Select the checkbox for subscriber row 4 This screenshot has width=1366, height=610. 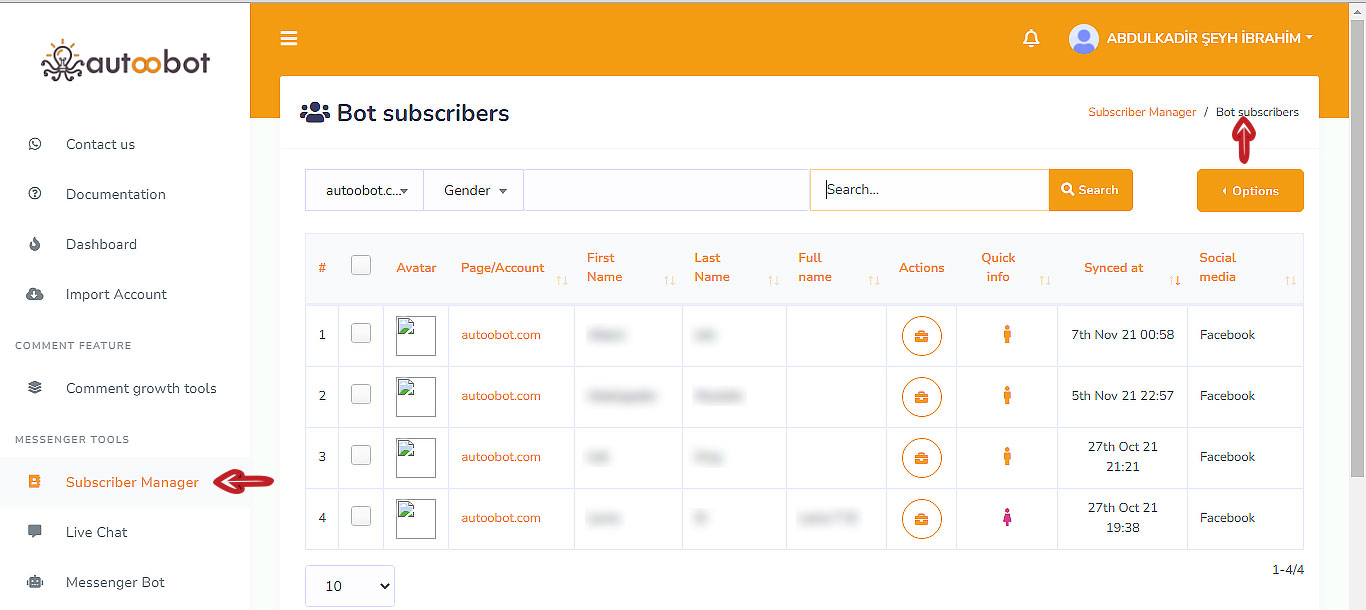point(361,517)
